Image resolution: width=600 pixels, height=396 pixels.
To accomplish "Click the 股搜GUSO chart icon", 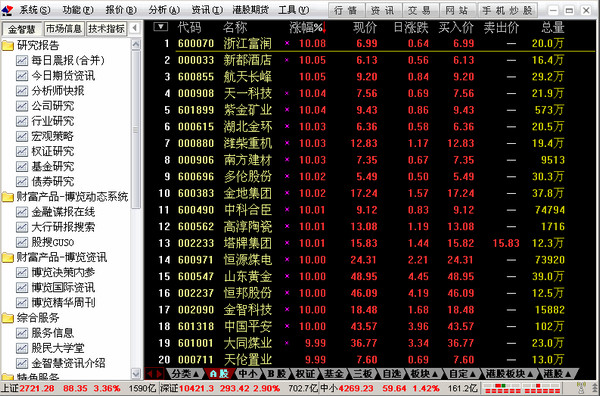I will pos(22,242).
